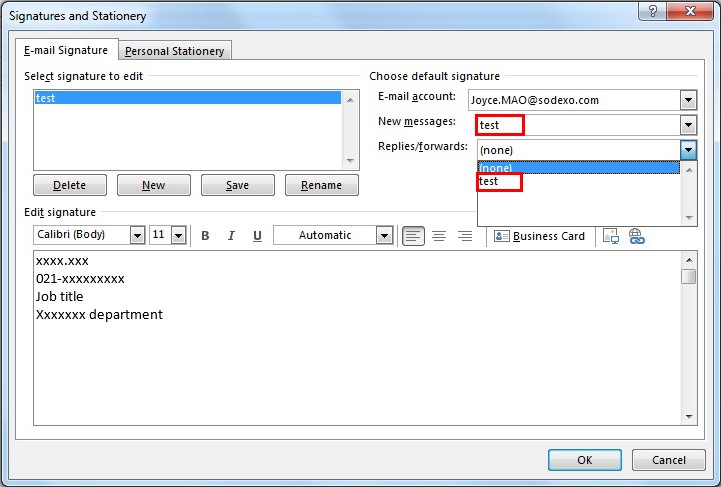
Task: Select the test signature in the list
Action: 188,98
